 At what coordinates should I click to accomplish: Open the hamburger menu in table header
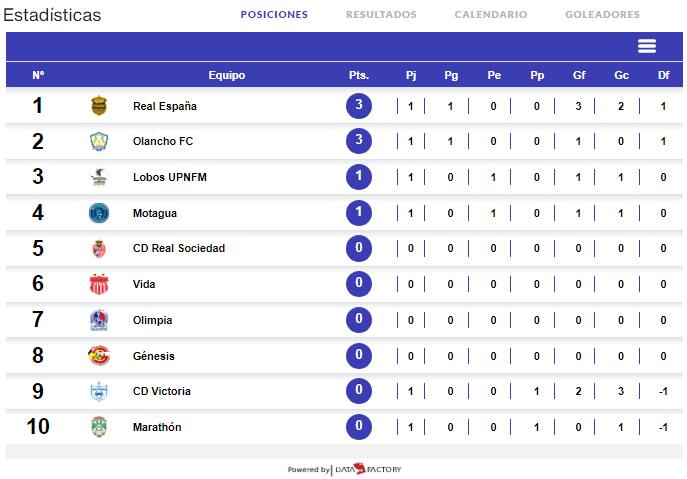pyautogui.click(x=647, y=46)
